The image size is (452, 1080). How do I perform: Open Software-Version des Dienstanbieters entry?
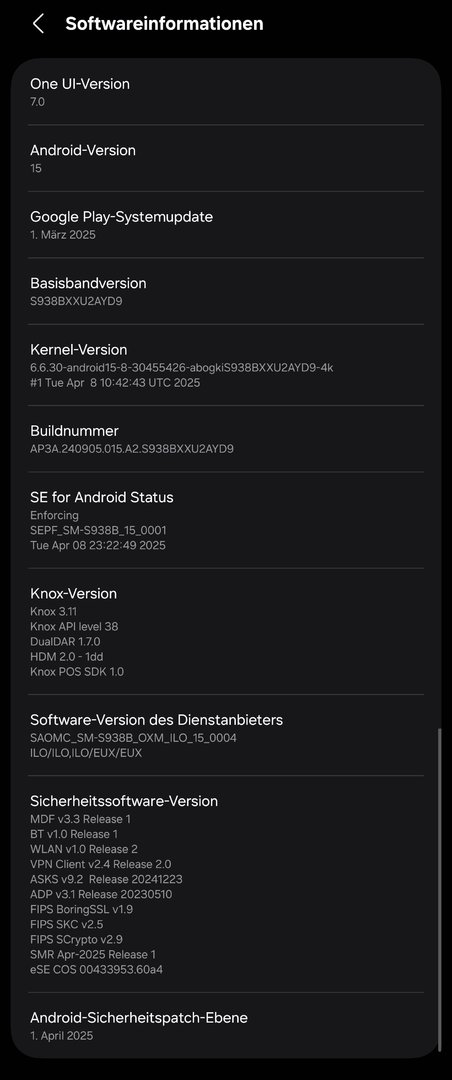[226, 735]
